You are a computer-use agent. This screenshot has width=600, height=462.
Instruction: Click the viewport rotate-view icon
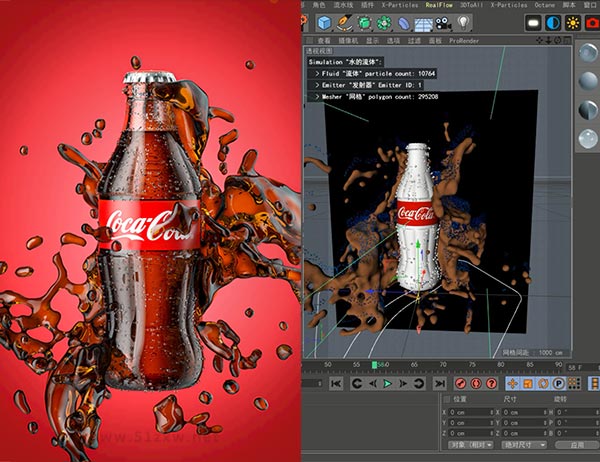pyautogui.click(x=557, y=40)
